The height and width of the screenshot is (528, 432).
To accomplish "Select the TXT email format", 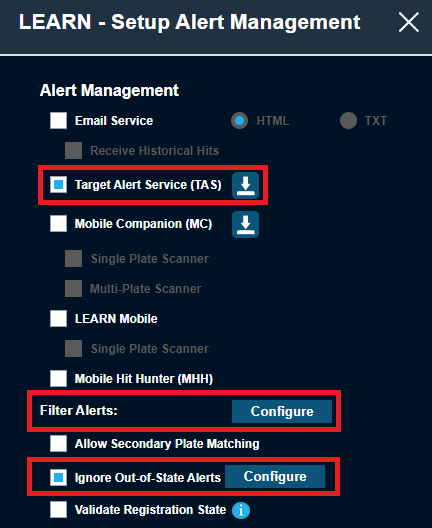I will [348, 121].
